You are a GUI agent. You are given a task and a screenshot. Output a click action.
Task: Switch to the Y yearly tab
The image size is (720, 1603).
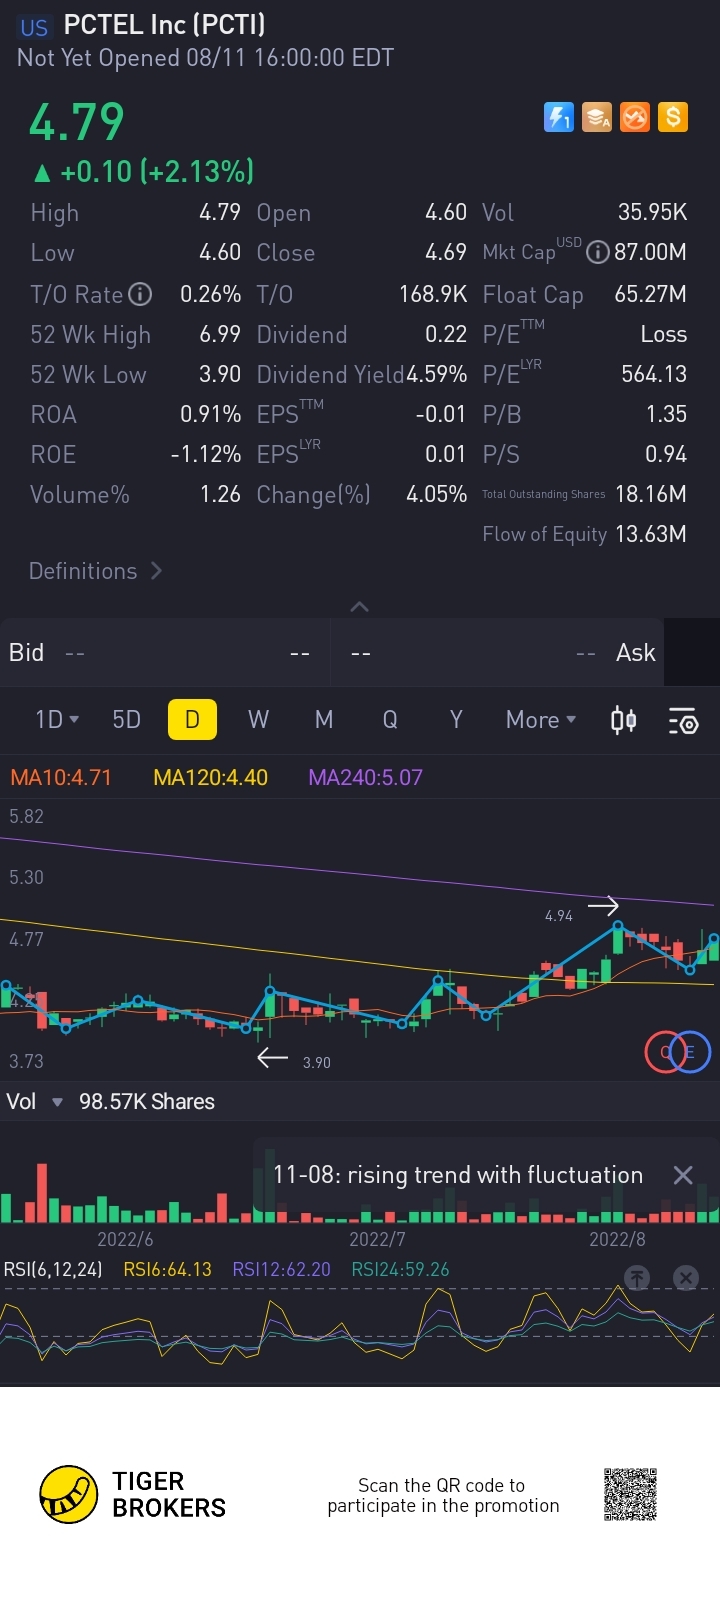tap(456, 720)
